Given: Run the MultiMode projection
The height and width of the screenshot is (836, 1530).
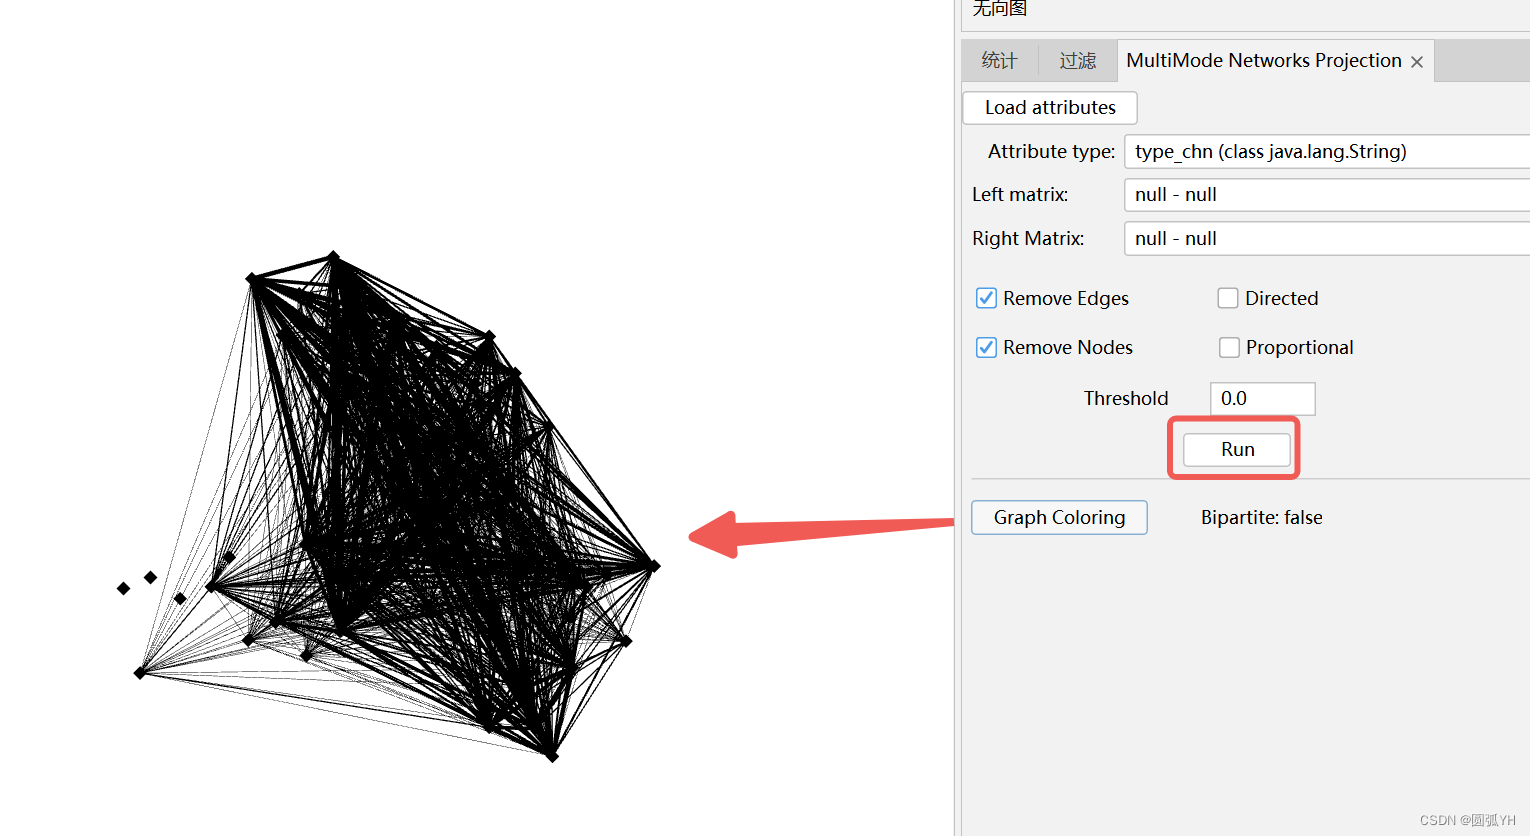Looking at the screenshot, I should (1236, 449).
